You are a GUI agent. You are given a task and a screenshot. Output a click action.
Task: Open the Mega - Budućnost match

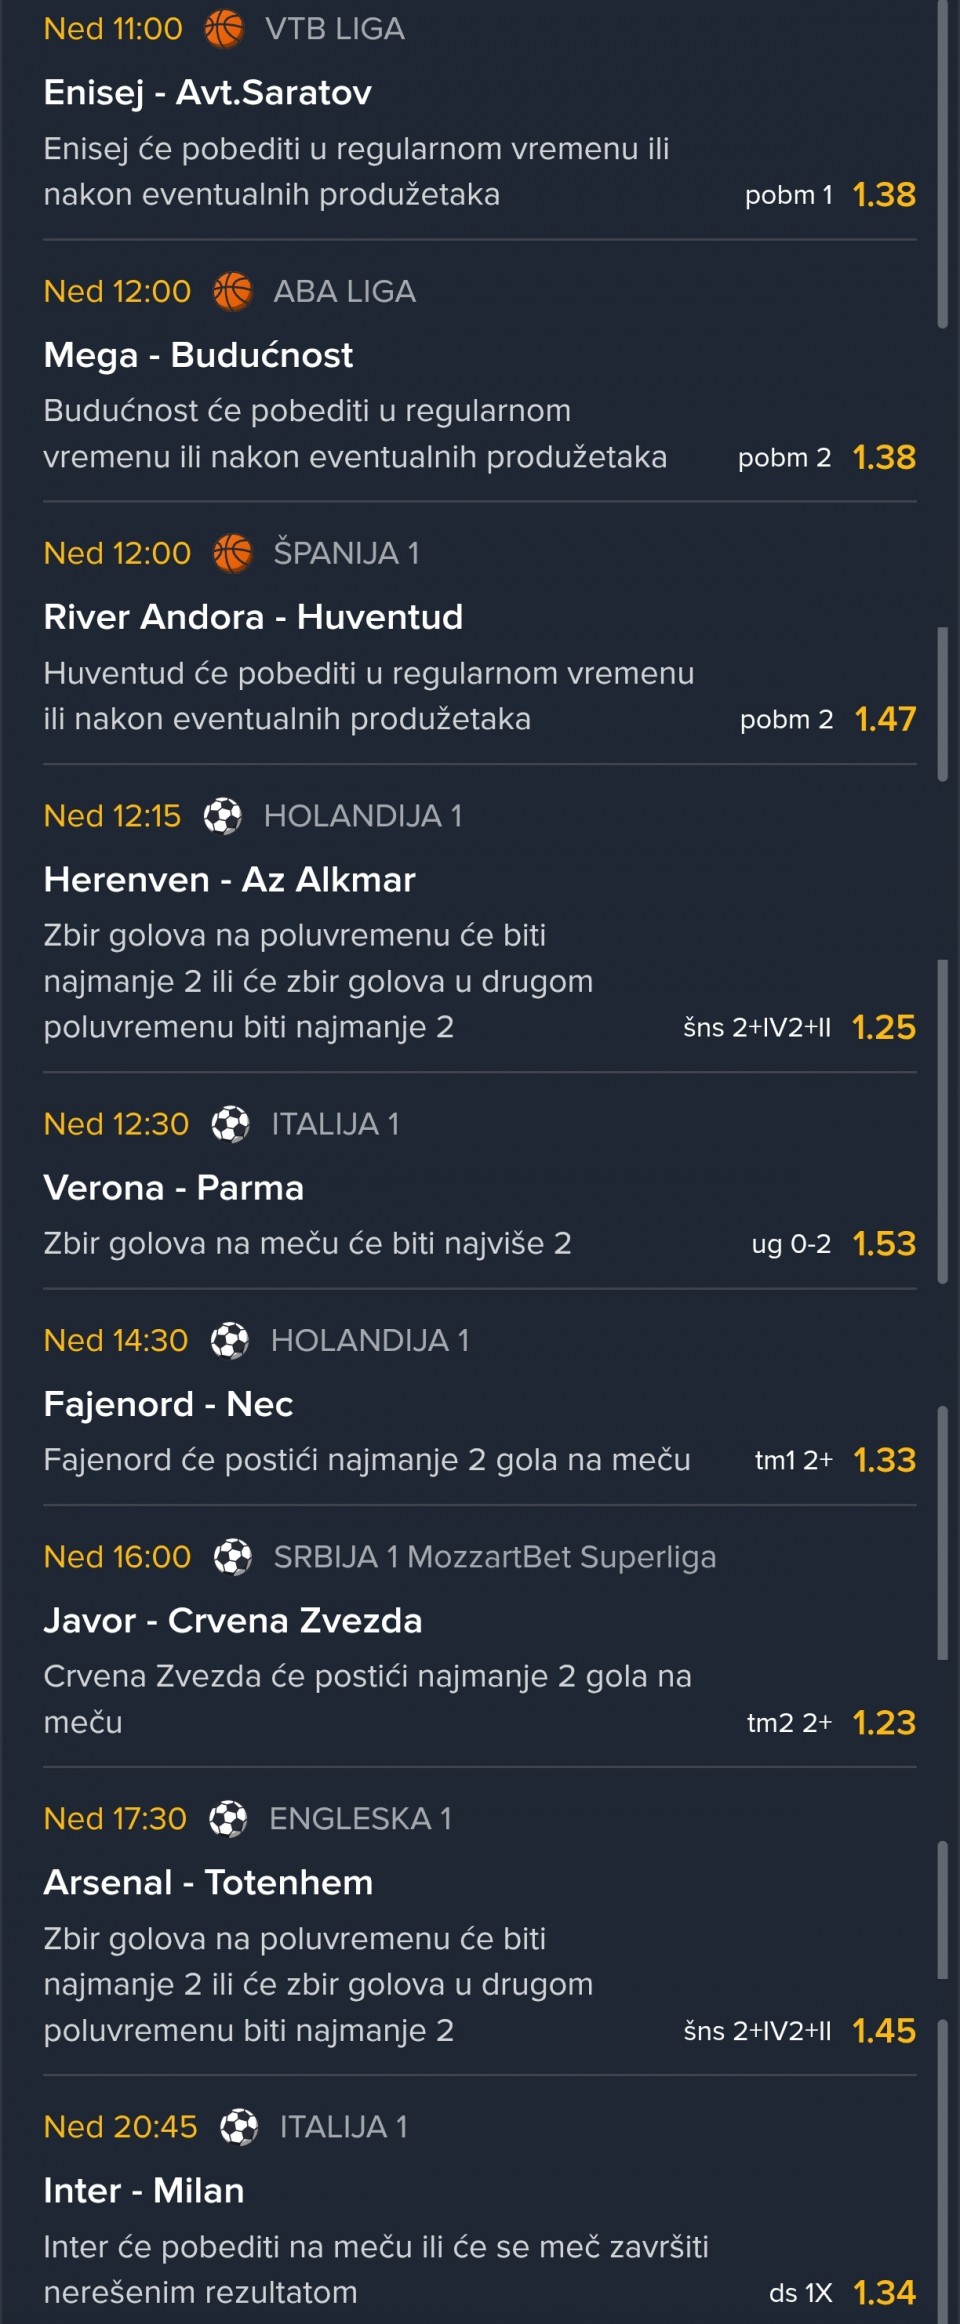[198, 355]
